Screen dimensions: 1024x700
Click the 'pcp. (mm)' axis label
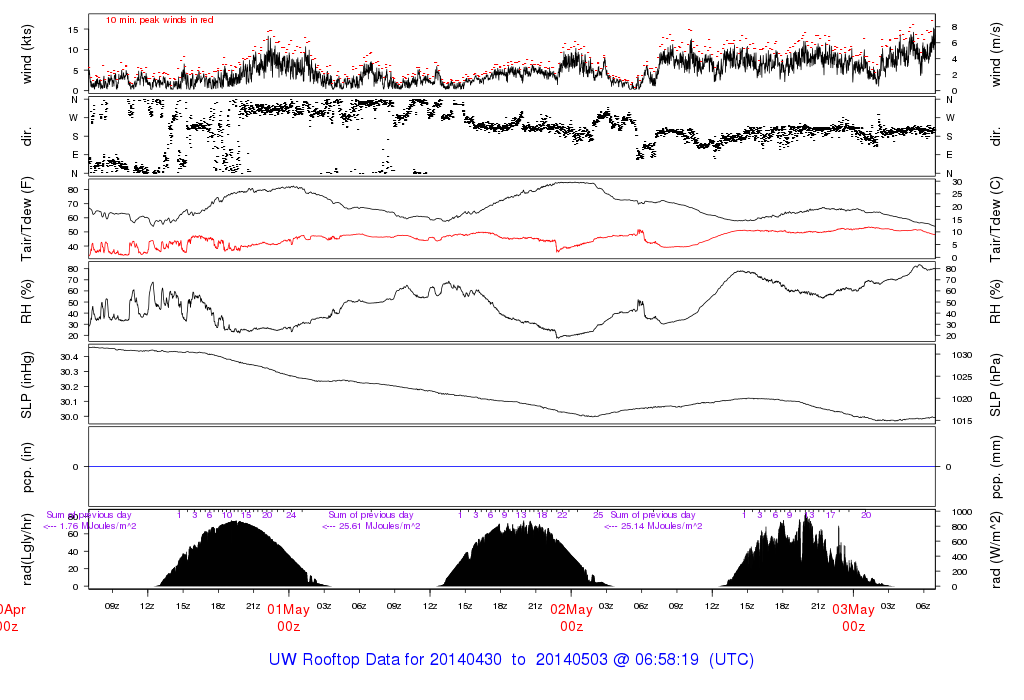(x=995, y=467)
